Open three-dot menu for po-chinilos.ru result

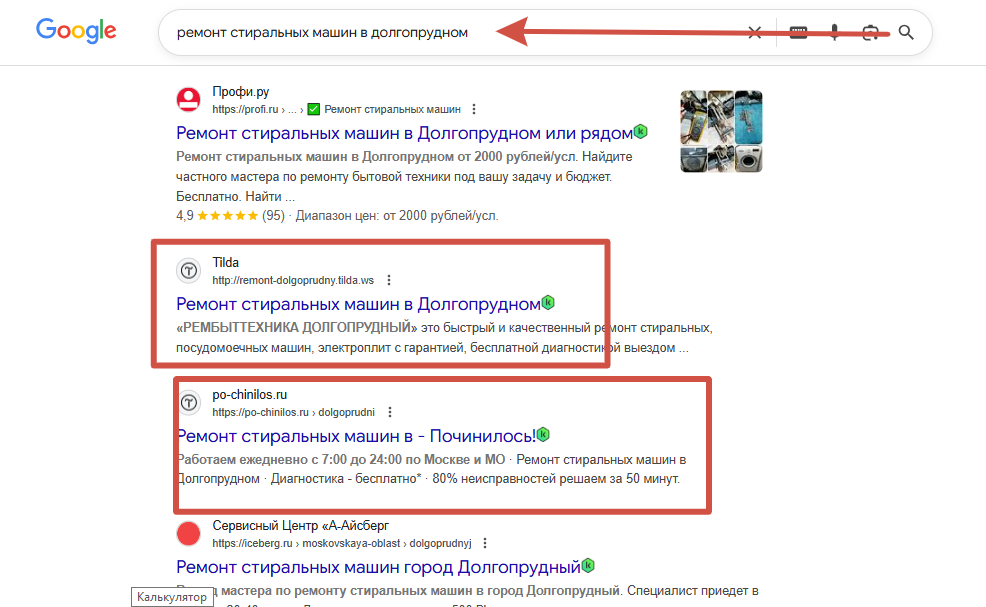click(x=390, y=412)
